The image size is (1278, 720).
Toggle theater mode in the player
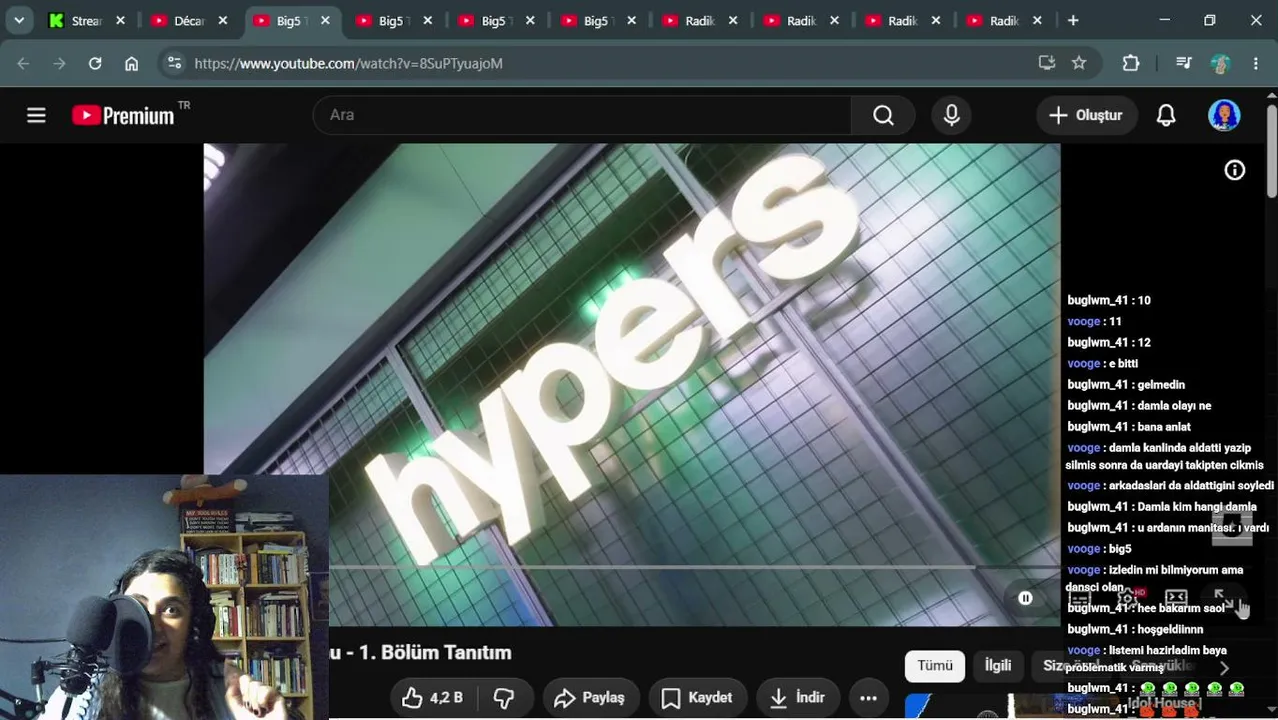pos(1176,598)
